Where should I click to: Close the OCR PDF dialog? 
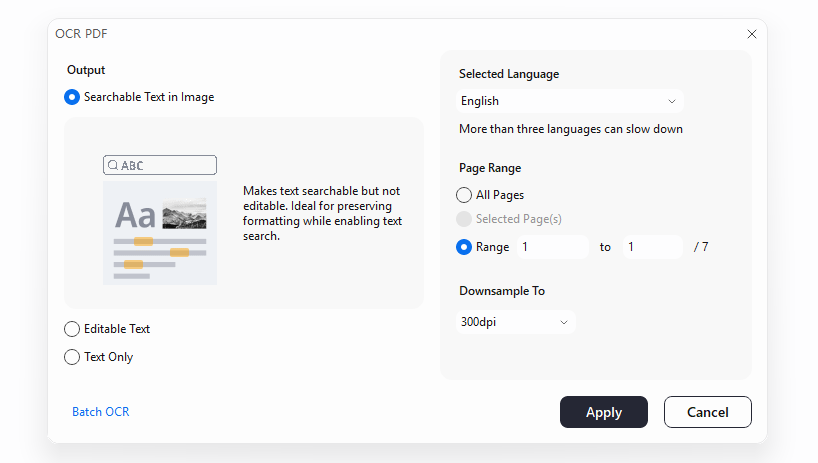pyautogui.click(x=752, y=34)
